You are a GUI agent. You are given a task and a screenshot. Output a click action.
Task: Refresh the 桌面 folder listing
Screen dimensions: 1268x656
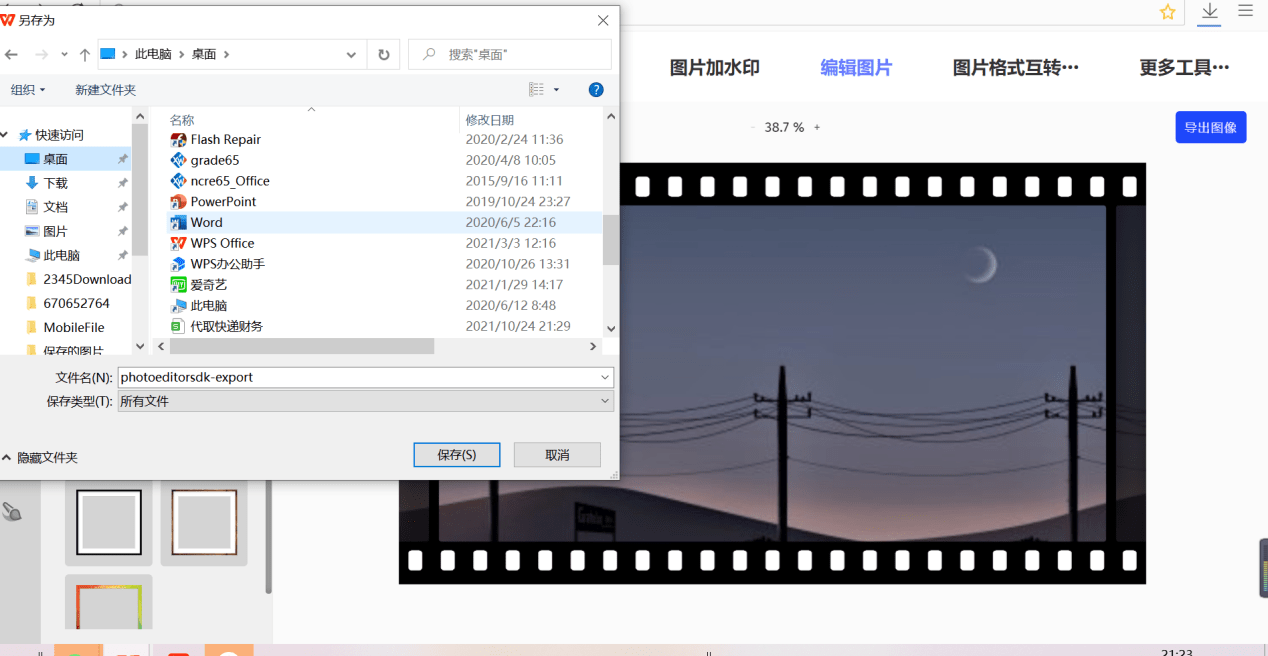click(x=383, y=54)
